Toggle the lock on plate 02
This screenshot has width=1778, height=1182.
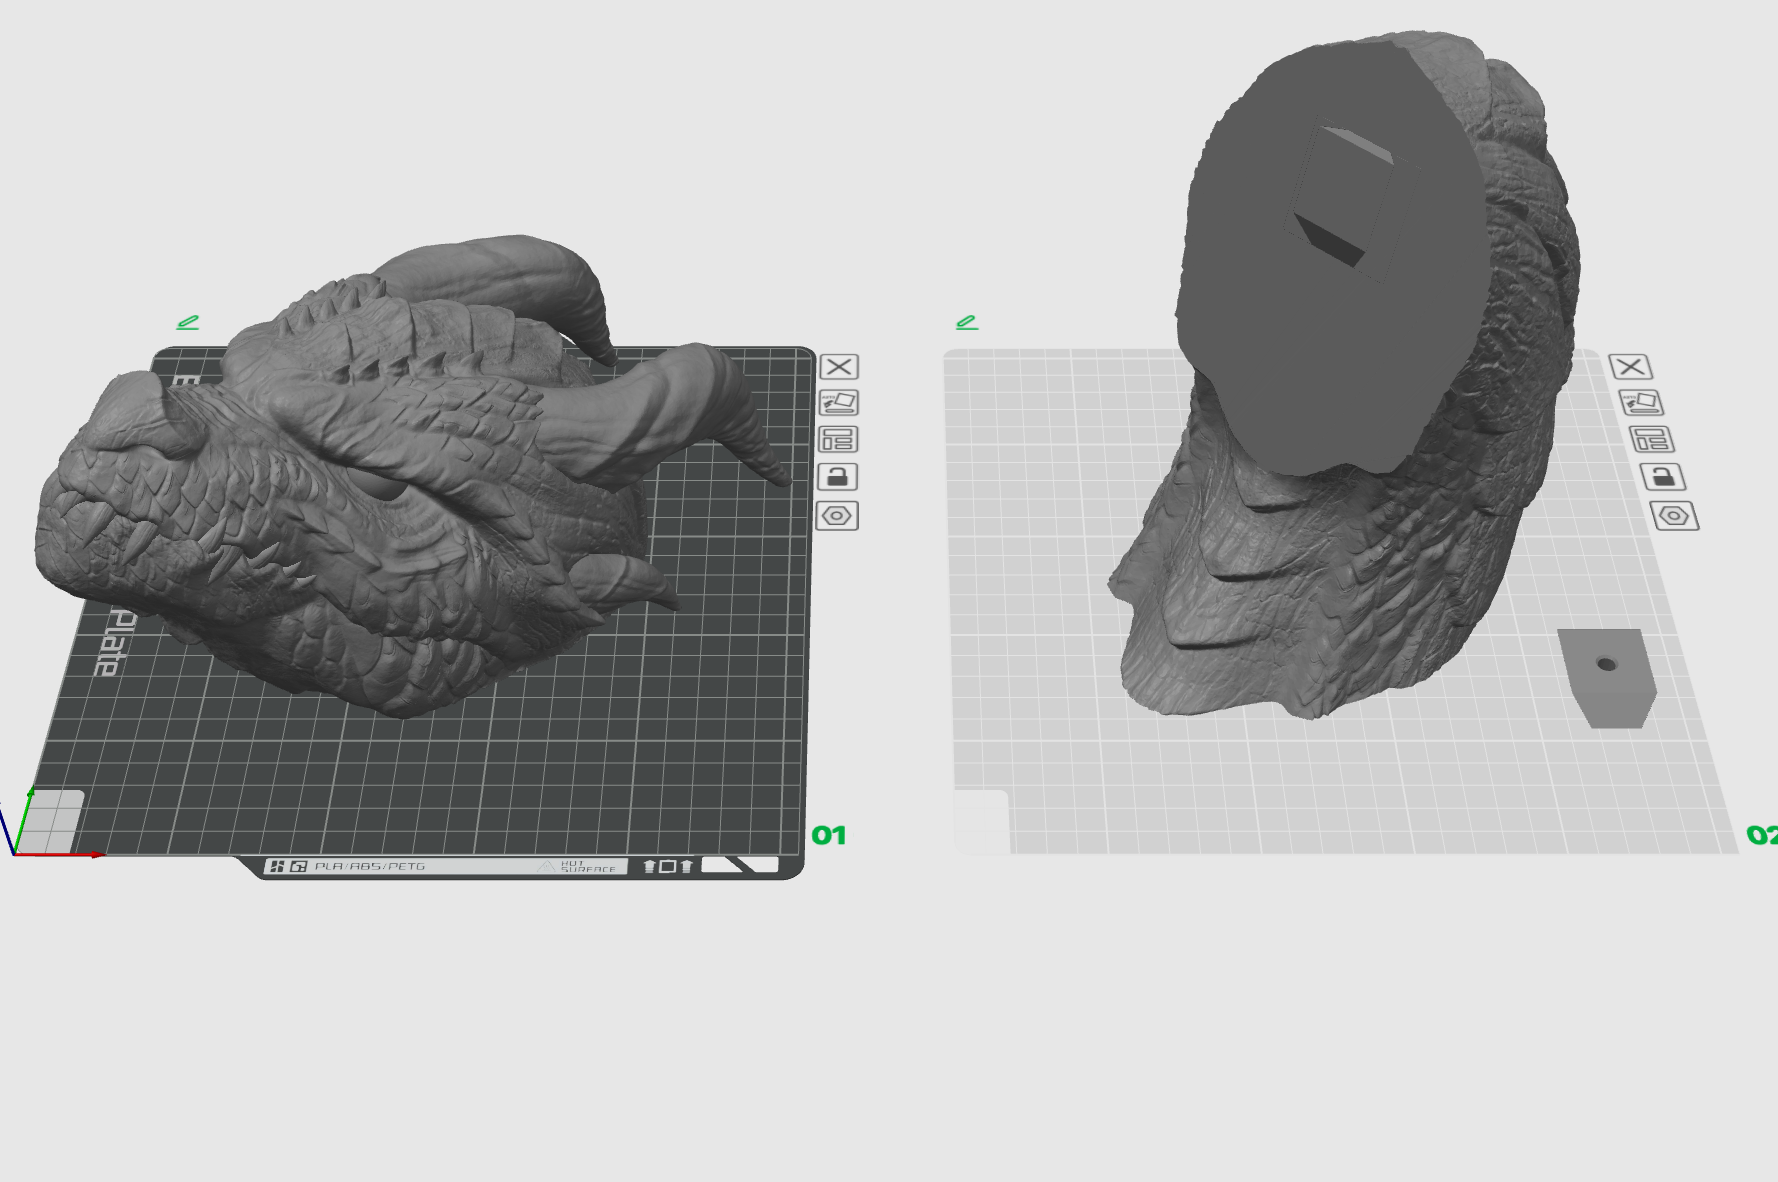(x=1663, y=477)
